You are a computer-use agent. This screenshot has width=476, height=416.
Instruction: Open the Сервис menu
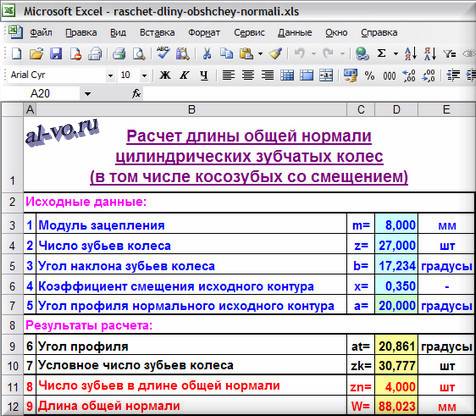coord(249,33)
